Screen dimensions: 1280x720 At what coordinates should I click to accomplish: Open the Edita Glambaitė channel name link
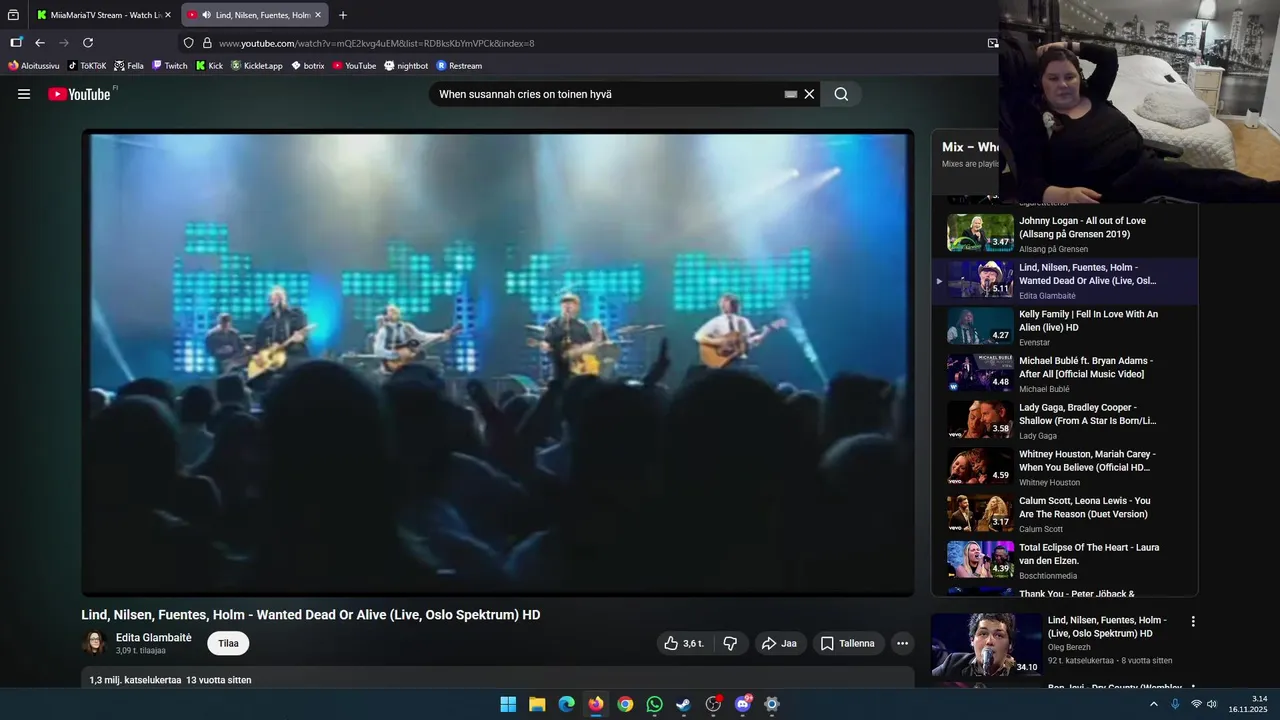click(153, 637)
